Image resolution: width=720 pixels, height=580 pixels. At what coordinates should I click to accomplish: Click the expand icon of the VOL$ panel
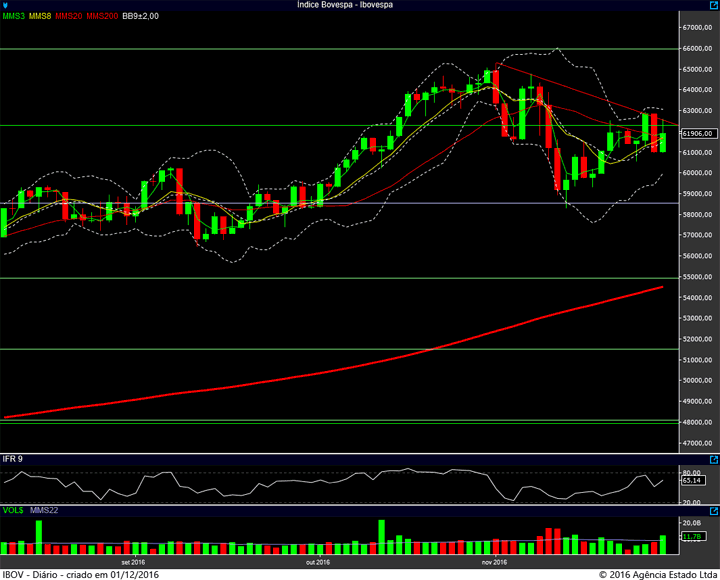(714, 511)
